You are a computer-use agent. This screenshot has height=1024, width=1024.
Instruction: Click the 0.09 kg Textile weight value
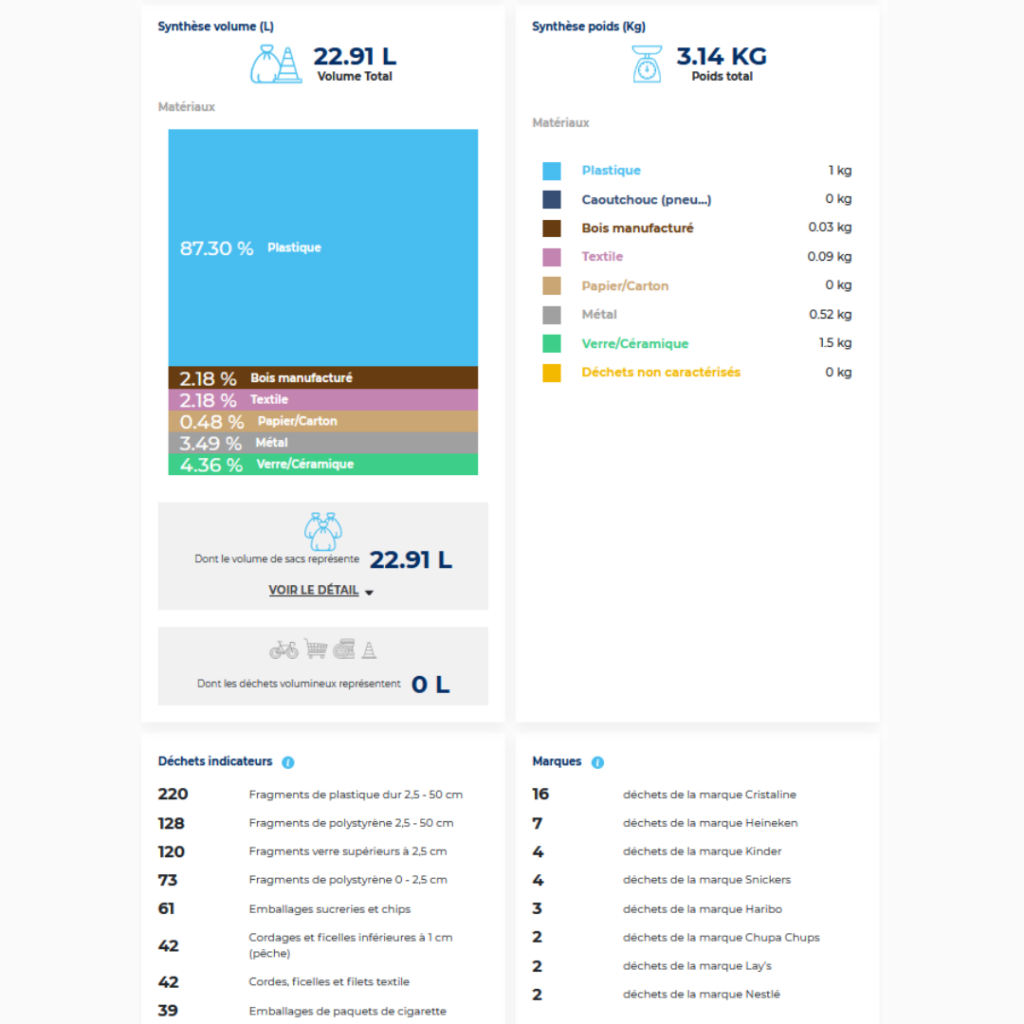(829, 257)
